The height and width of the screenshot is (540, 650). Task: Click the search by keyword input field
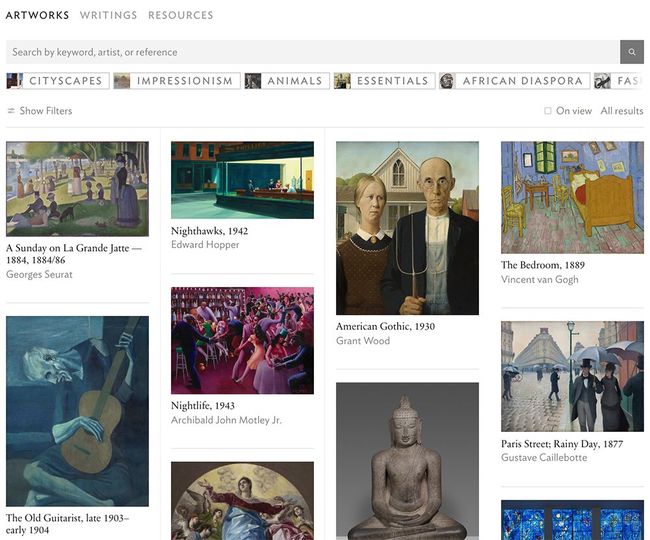pos(313,52)
